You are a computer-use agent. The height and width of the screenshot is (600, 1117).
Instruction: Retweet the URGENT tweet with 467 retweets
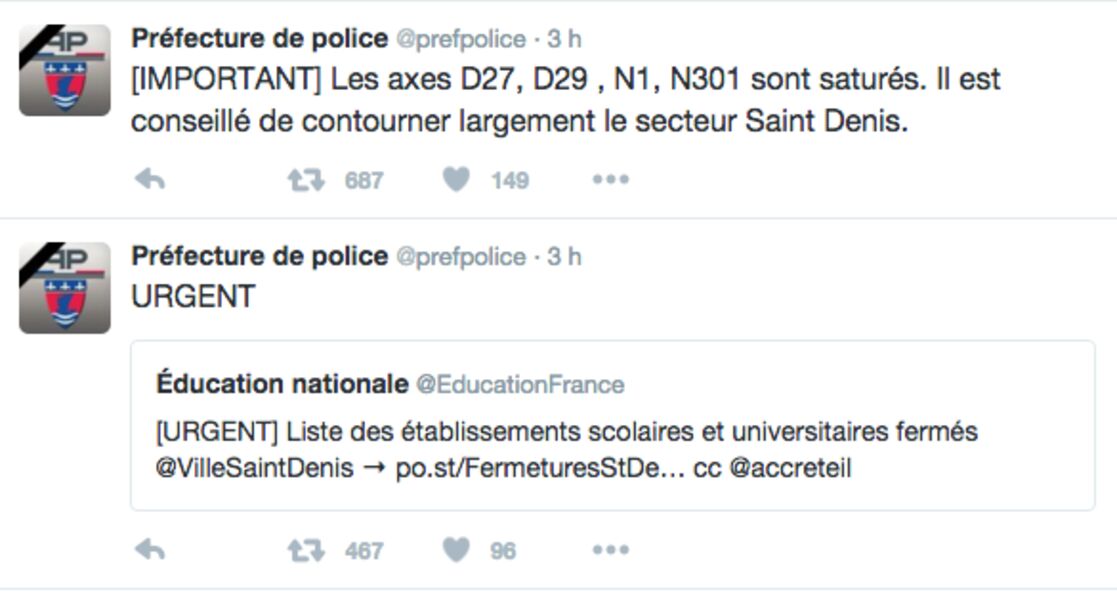click(x=306, y=550)
